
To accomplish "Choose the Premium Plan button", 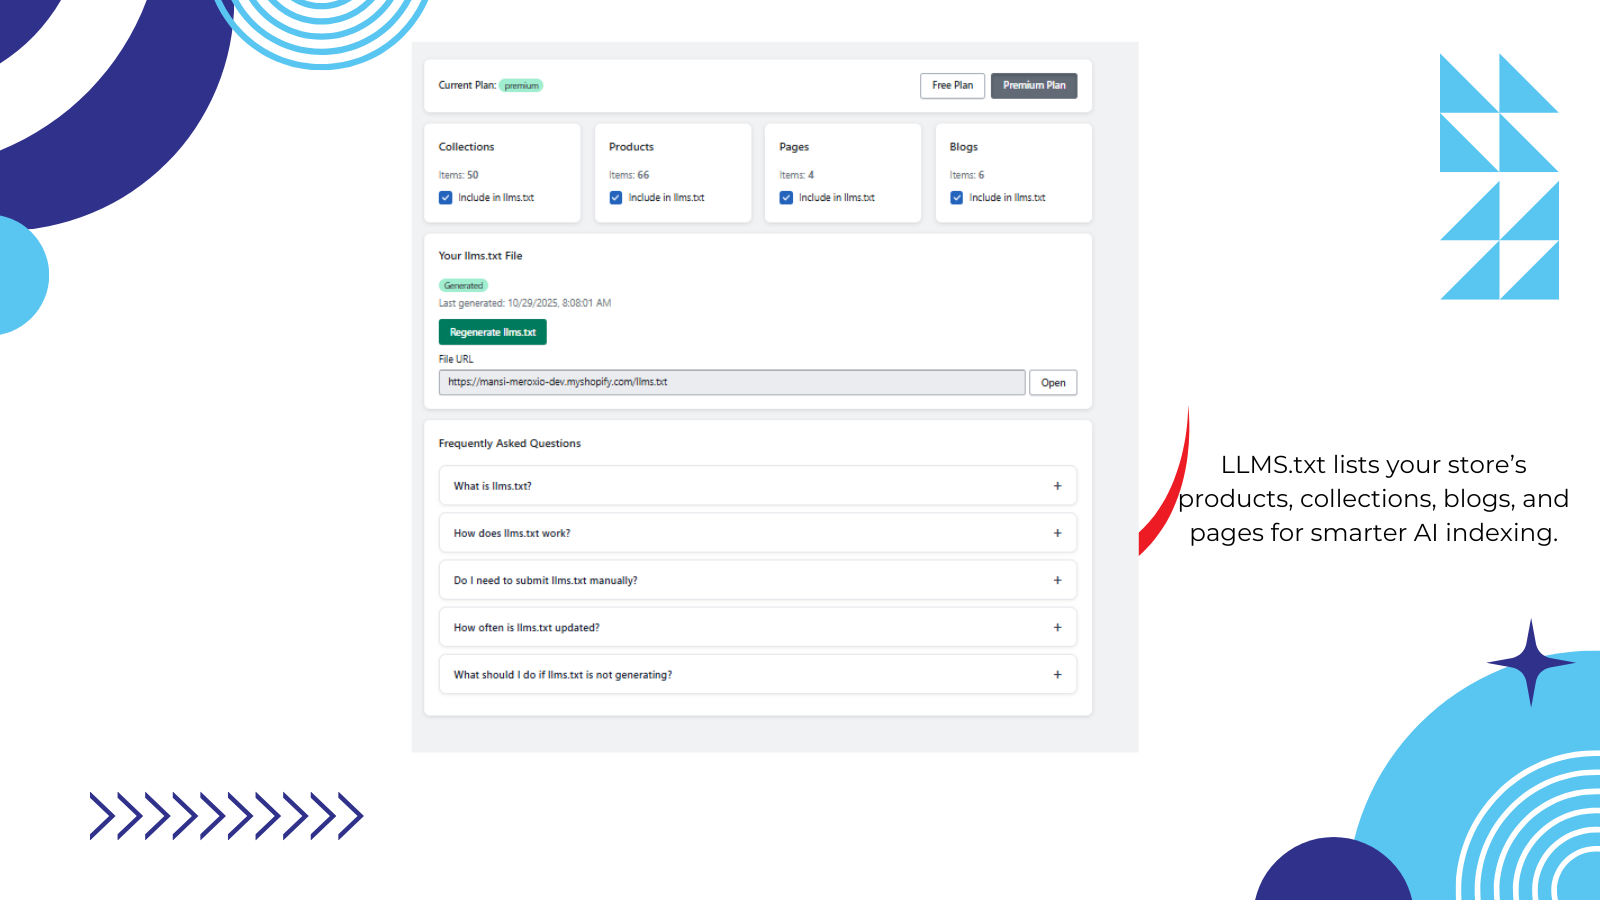I will (x=1034, y=86).
